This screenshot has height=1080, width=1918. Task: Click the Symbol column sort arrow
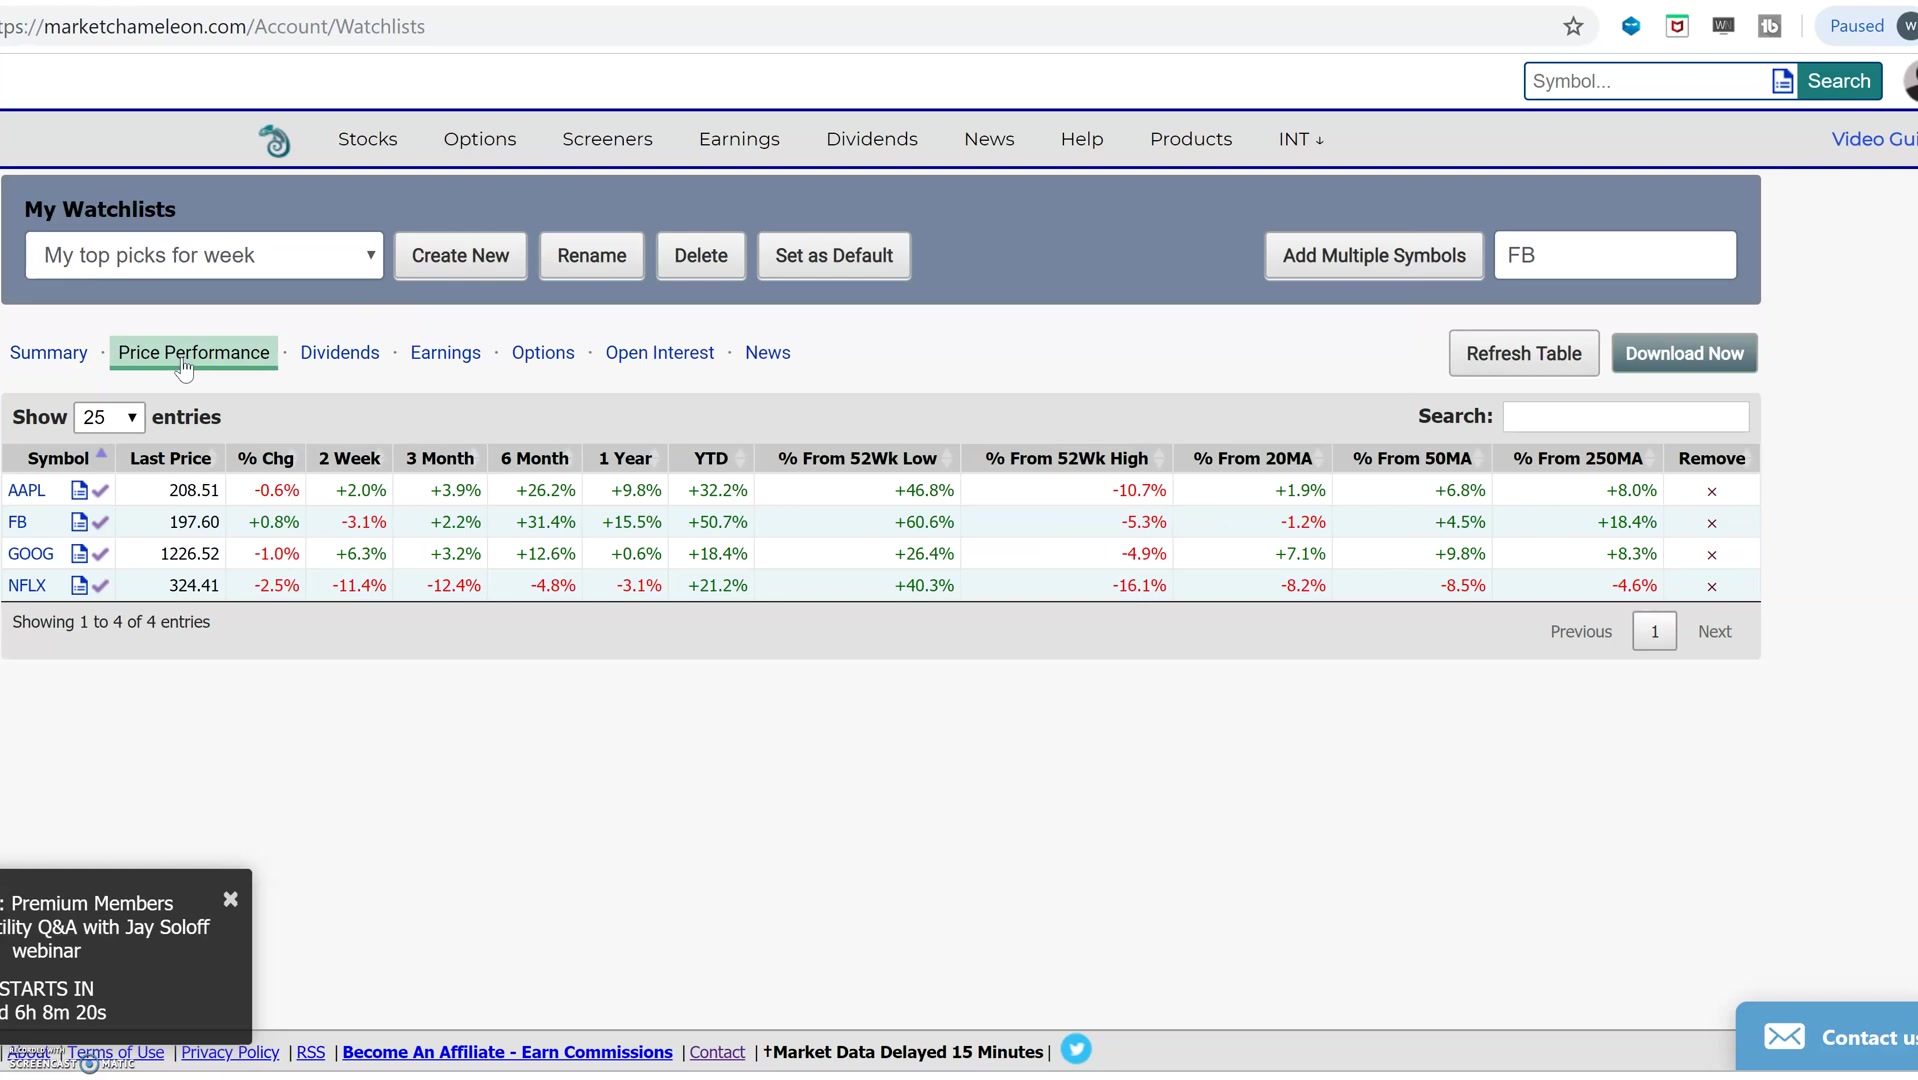pos(102,453)
